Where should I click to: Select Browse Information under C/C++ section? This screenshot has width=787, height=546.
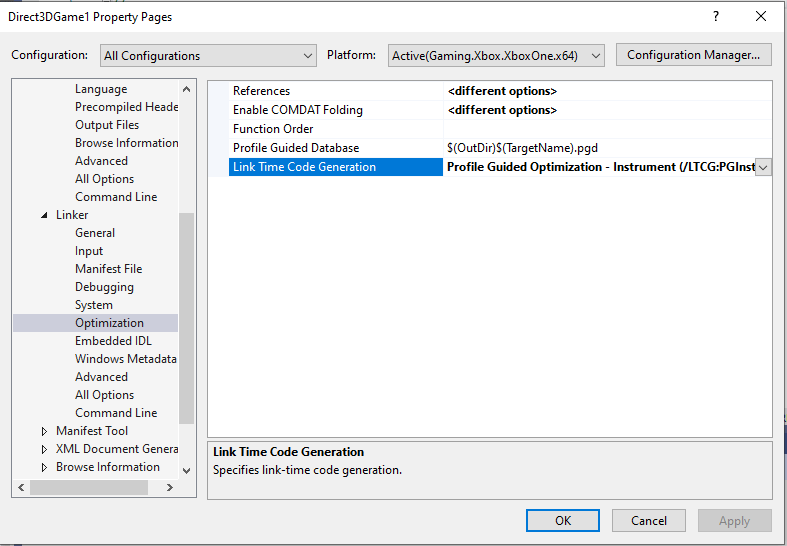[126, 143]
